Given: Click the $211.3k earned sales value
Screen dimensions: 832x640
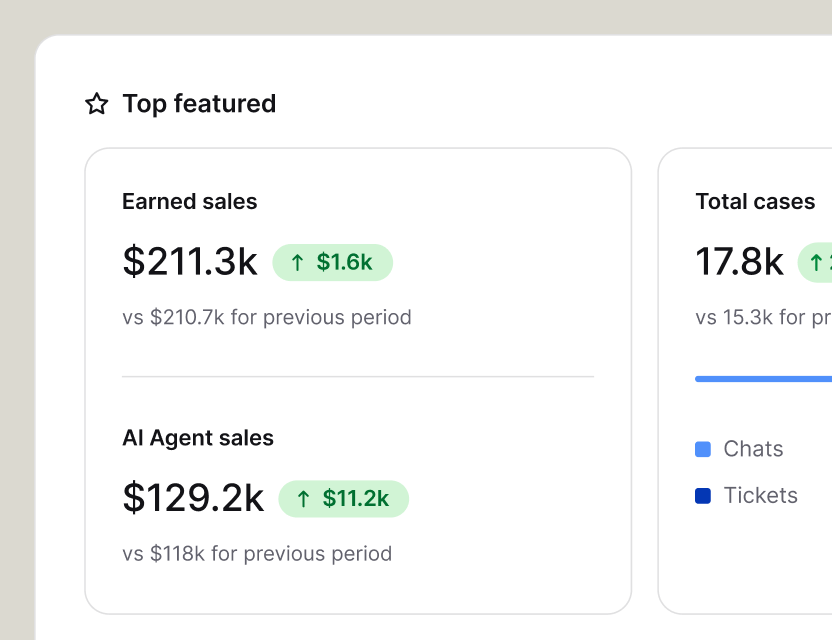Looking at the screenshot, I should click(x=190, y=261).
